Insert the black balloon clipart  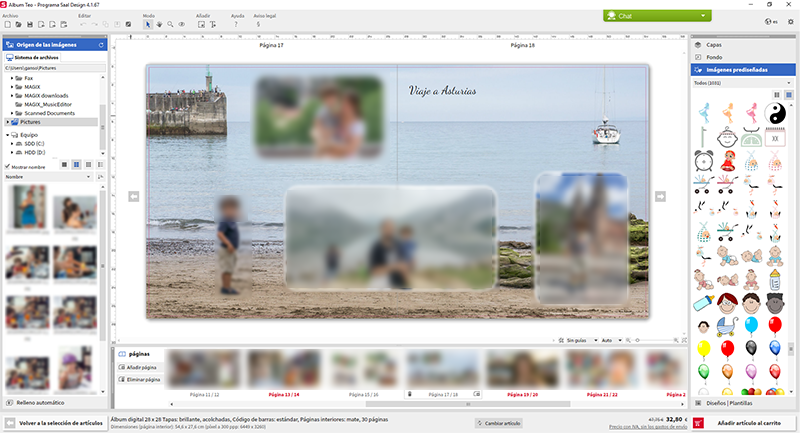(751, 348)
